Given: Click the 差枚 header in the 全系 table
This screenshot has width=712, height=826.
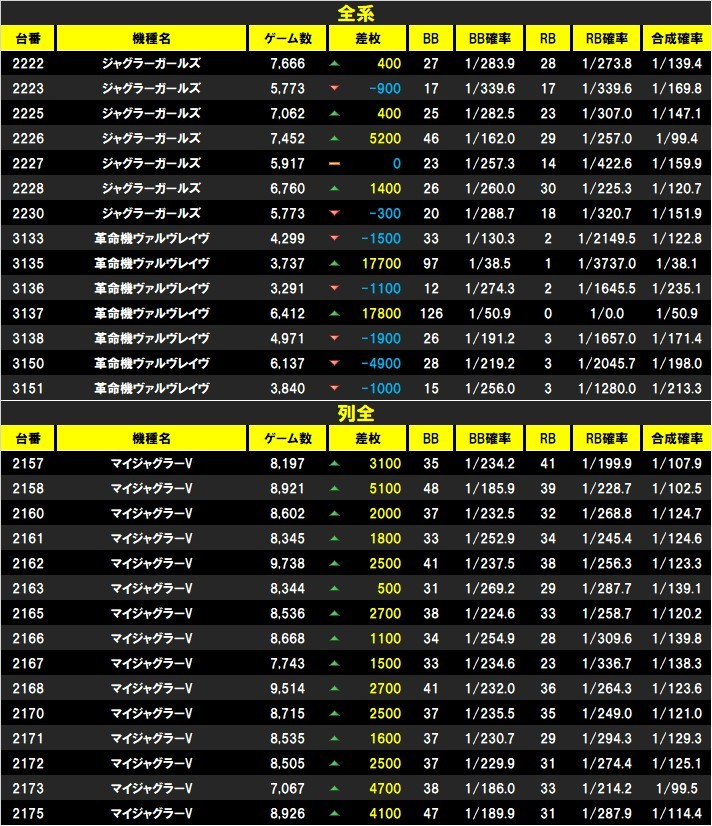Looking at the screenshot, I should (368, 38).
